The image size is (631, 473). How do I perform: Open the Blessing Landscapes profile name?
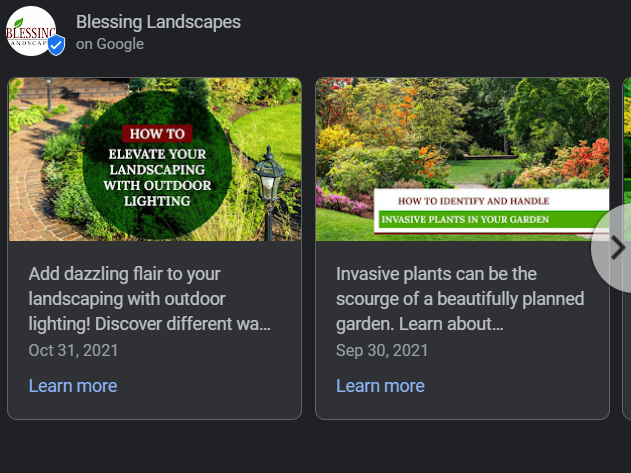(x=158, y=22)
